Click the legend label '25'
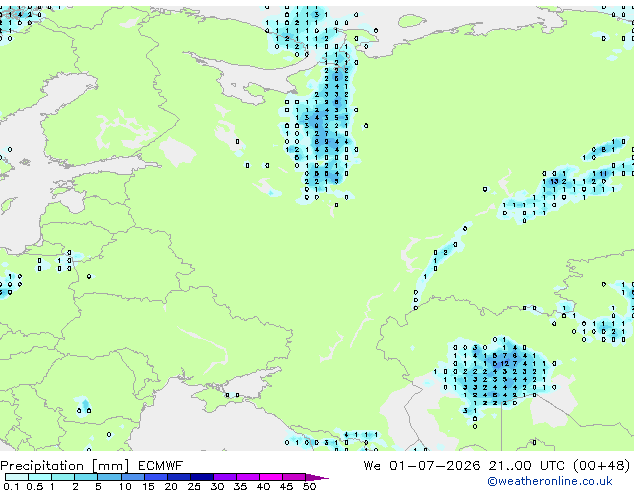The image size is (634, 490). [194, 486]
